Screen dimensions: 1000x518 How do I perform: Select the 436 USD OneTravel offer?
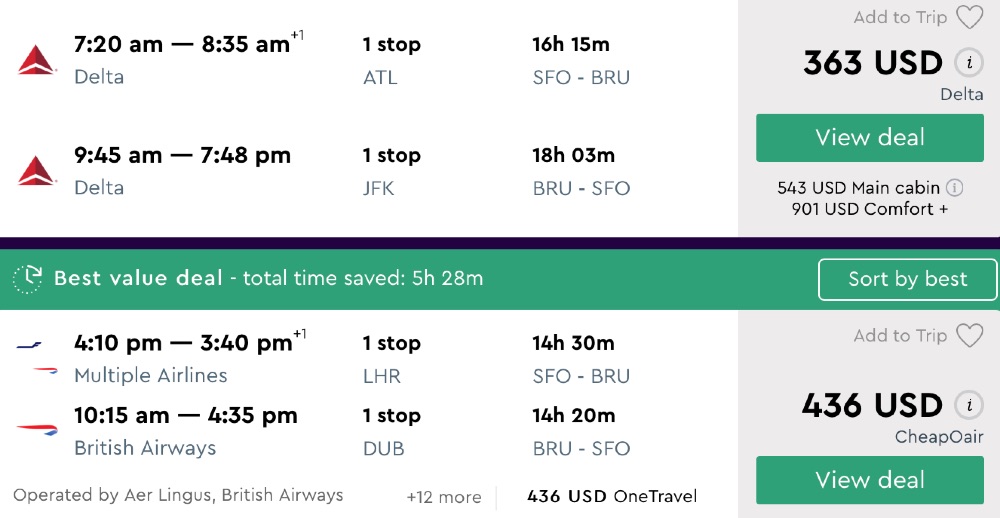point(612,496)
